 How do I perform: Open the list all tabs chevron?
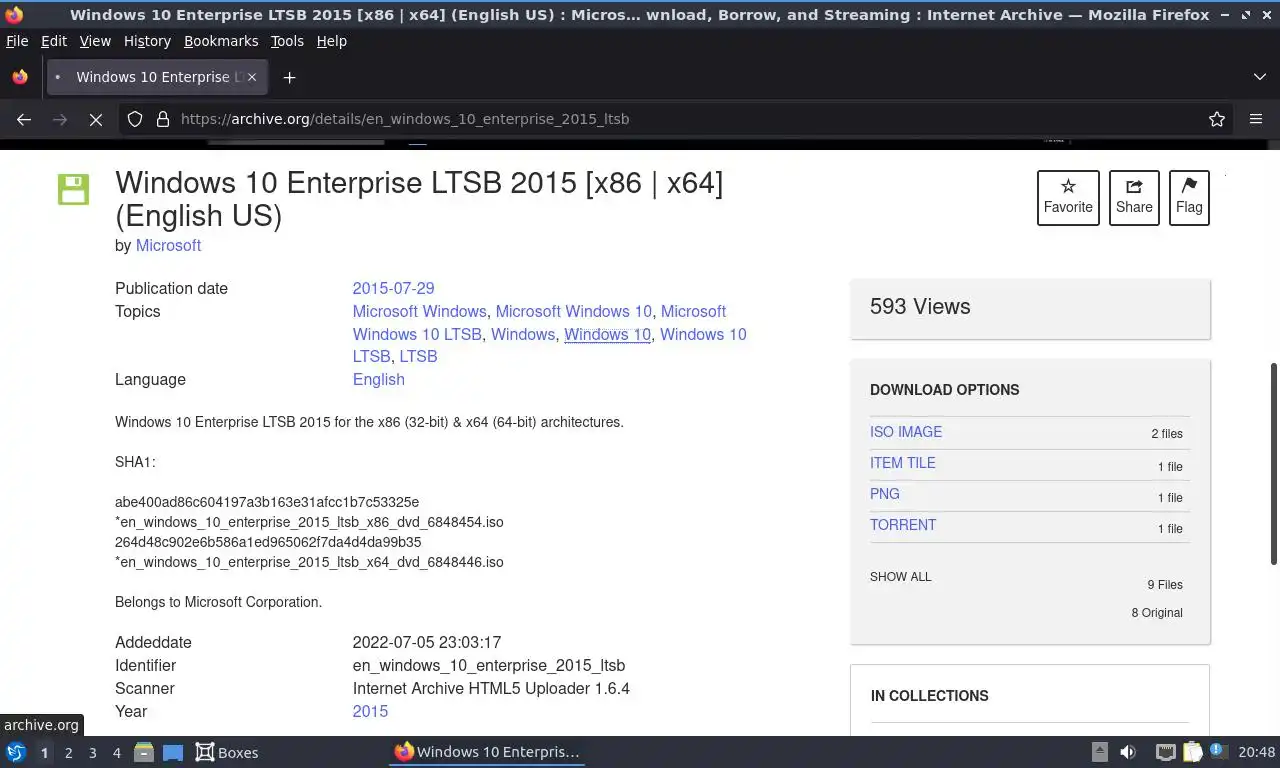pos(1260,77)
